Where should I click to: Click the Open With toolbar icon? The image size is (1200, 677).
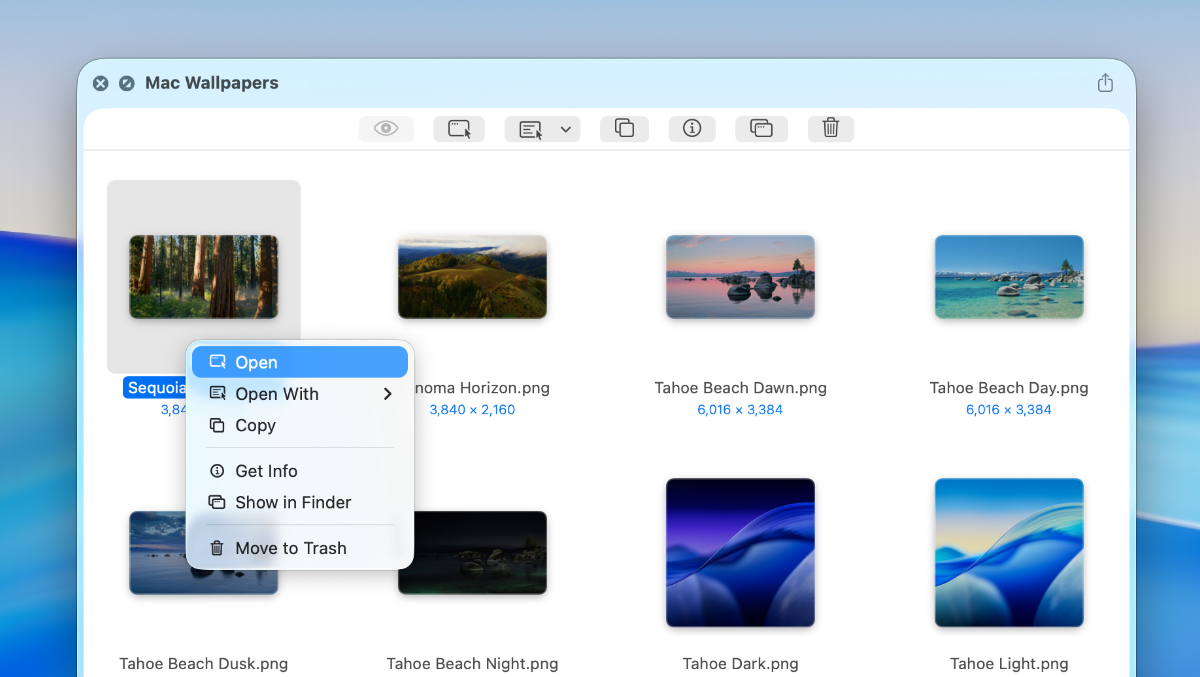[x=531, y=129]
